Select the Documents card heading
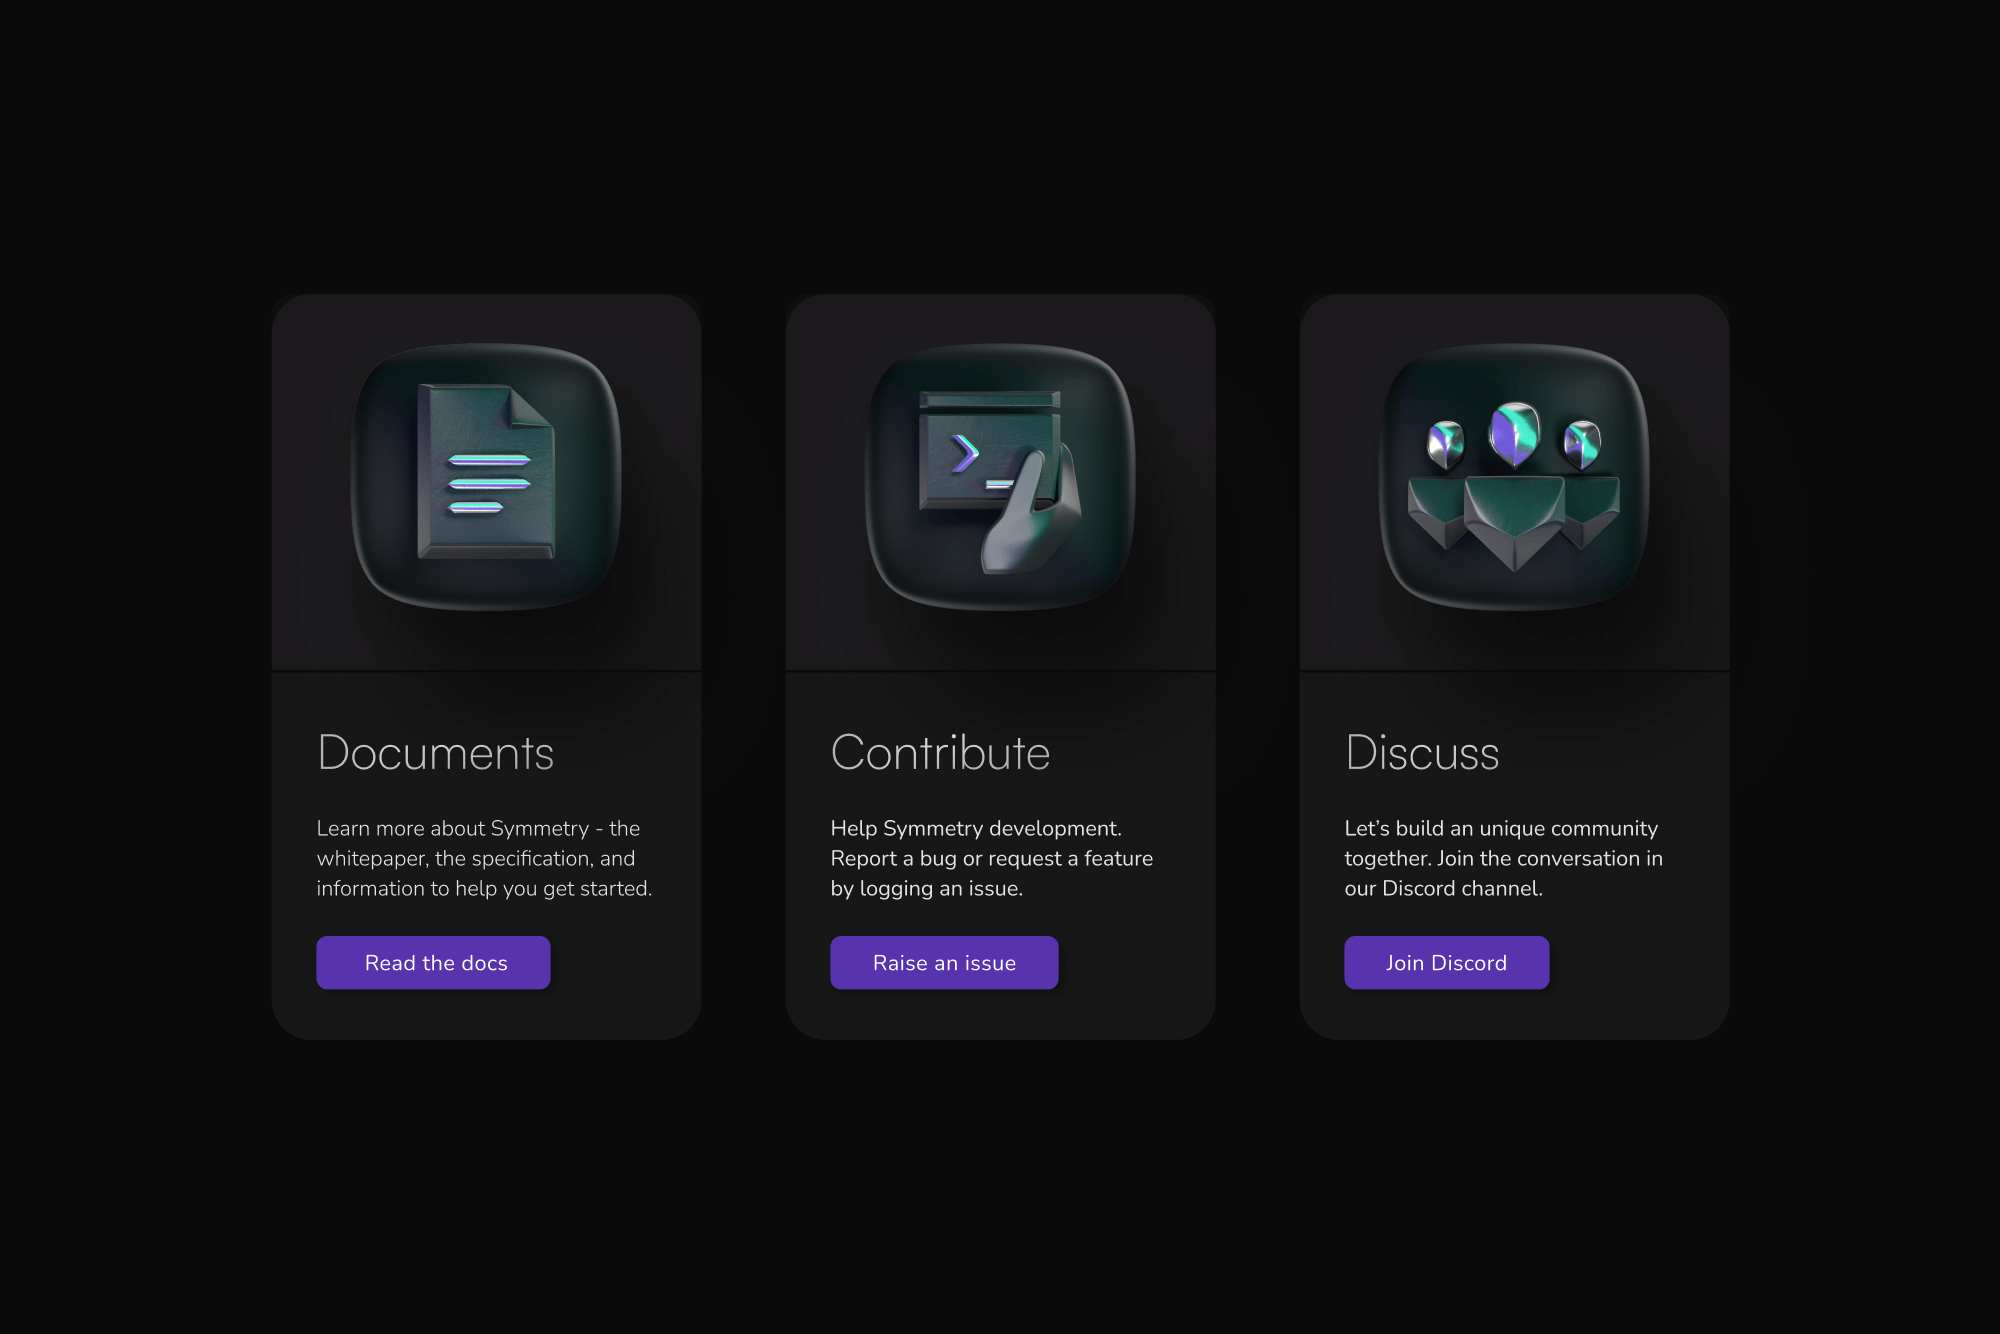2000x1334 pixels. click(x=435, y=753)
